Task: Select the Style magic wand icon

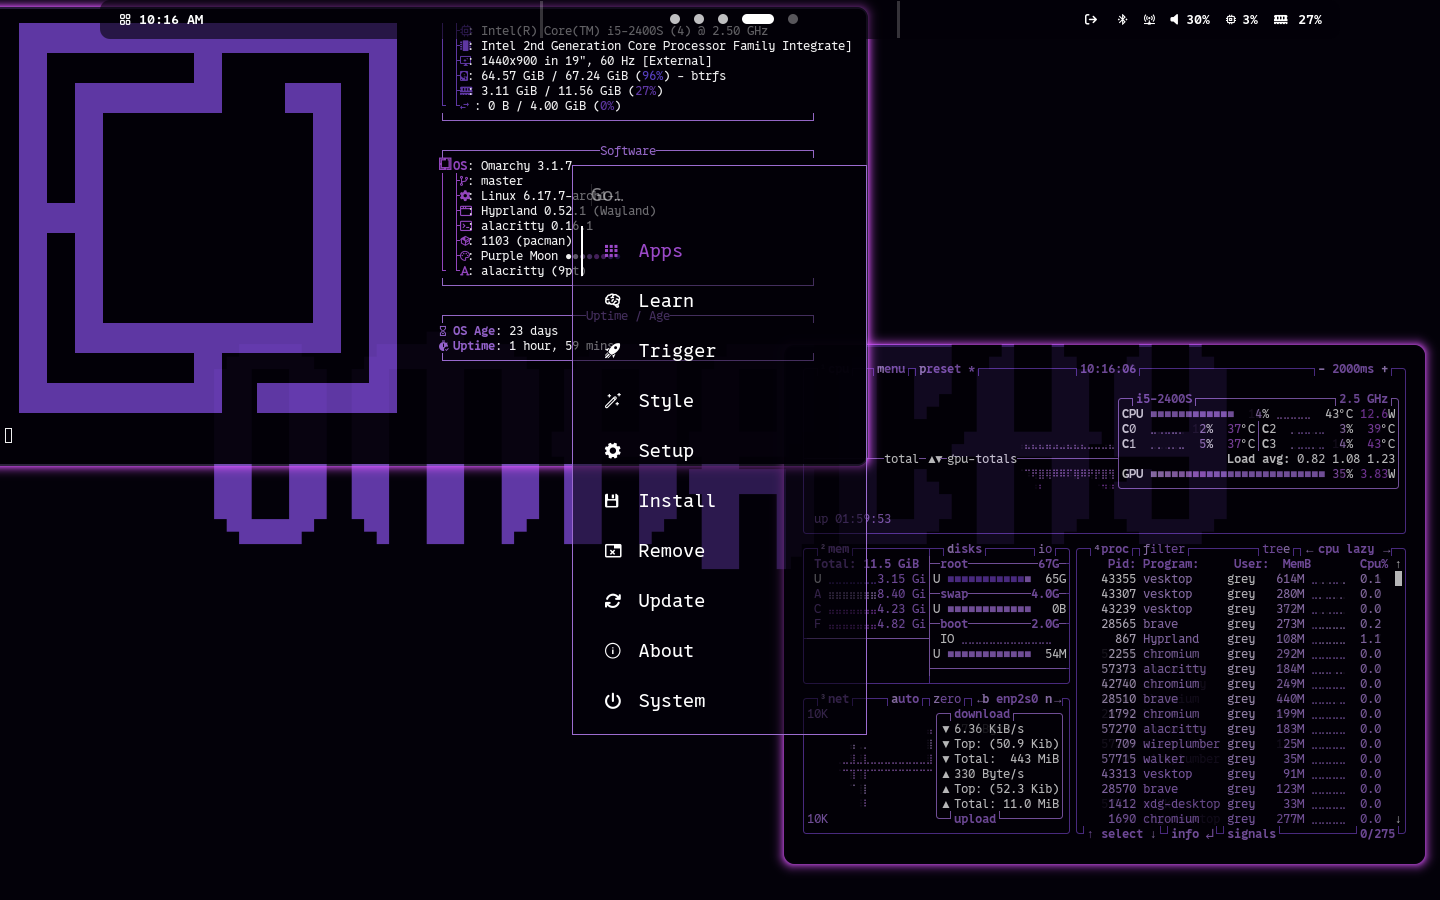Action: 612,401
